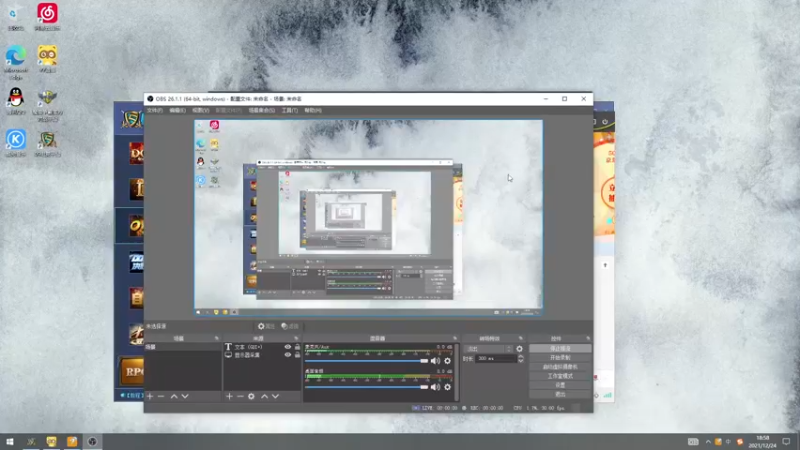Pop out the Scene Transitions dock panel

(x=520, y=338)
